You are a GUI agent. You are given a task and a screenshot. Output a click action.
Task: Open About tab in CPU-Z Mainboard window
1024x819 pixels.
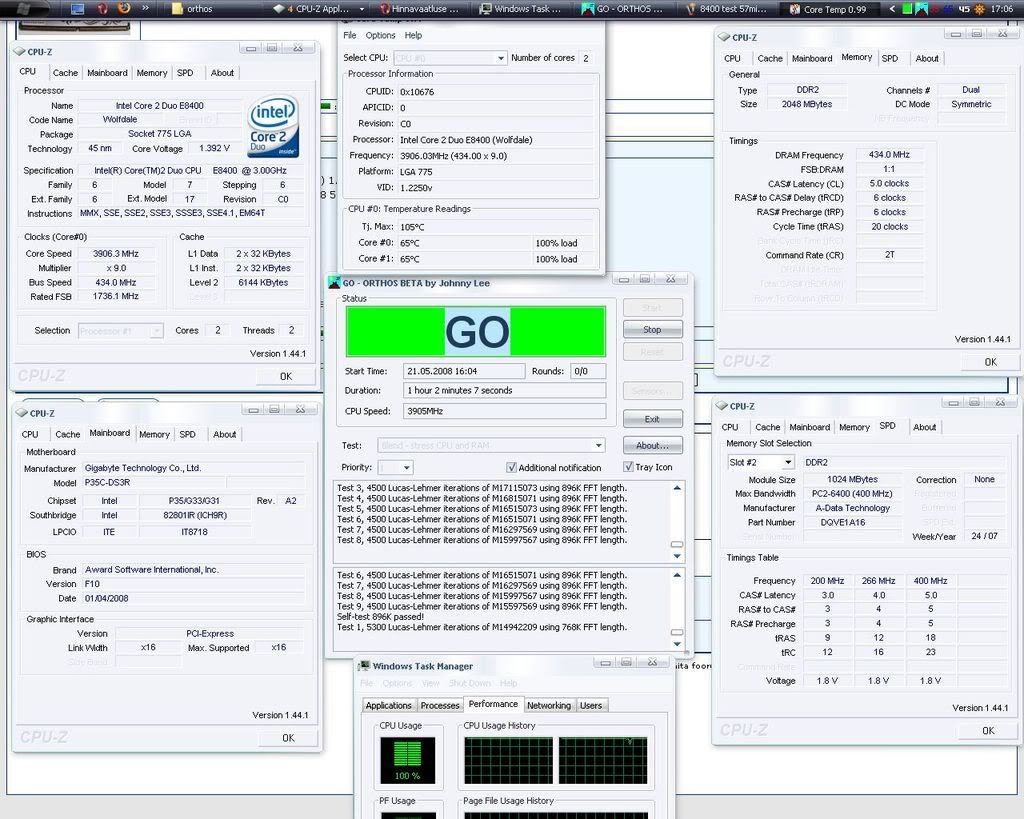(225, 434)
